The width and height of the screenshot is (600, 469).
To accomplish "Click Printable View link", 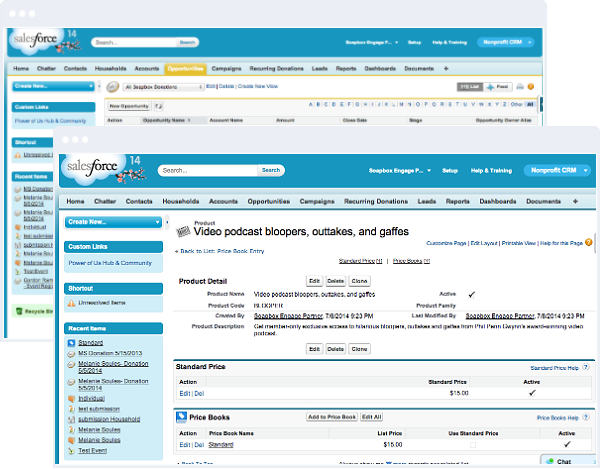I will pyautogui.click(x=518, y=243).
